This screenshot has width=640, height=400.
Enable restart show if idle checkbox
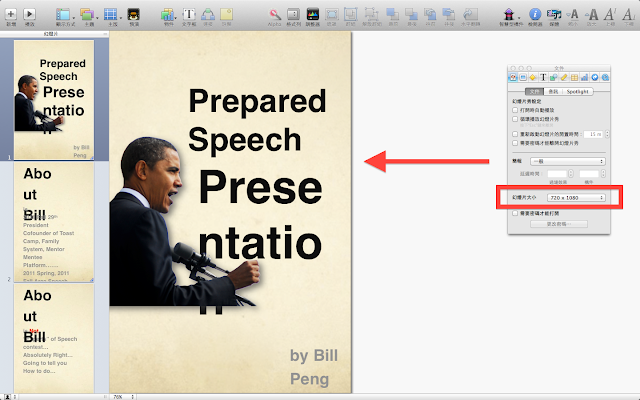point(515,134)
